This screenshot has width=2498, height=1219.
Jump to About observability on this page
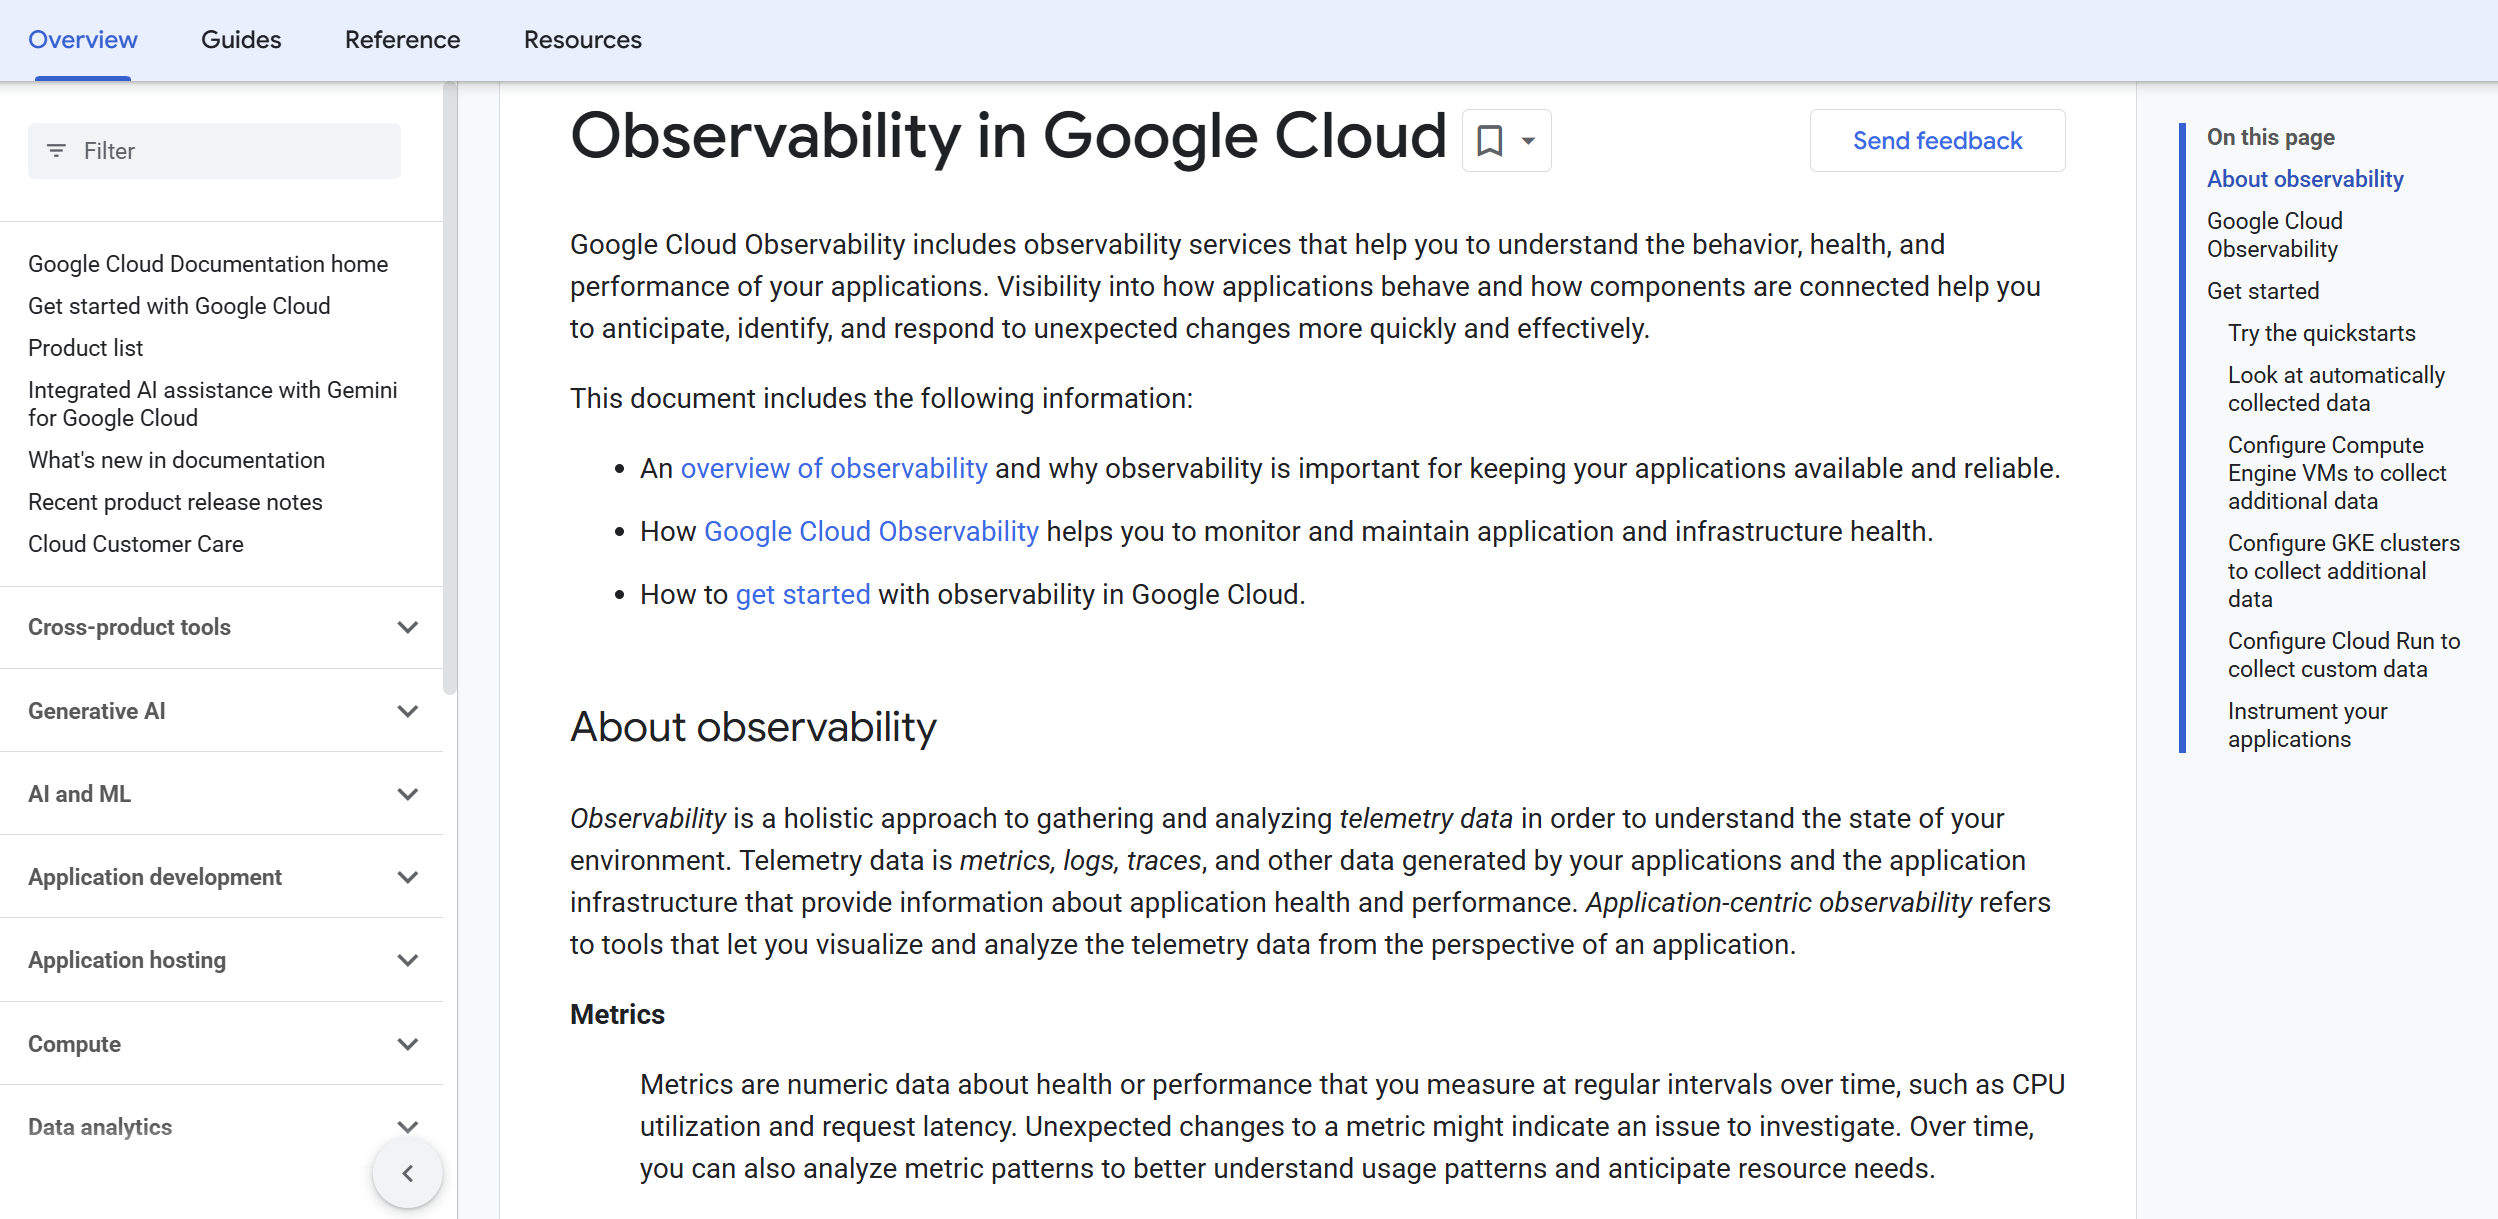(x=2304, y=178)
